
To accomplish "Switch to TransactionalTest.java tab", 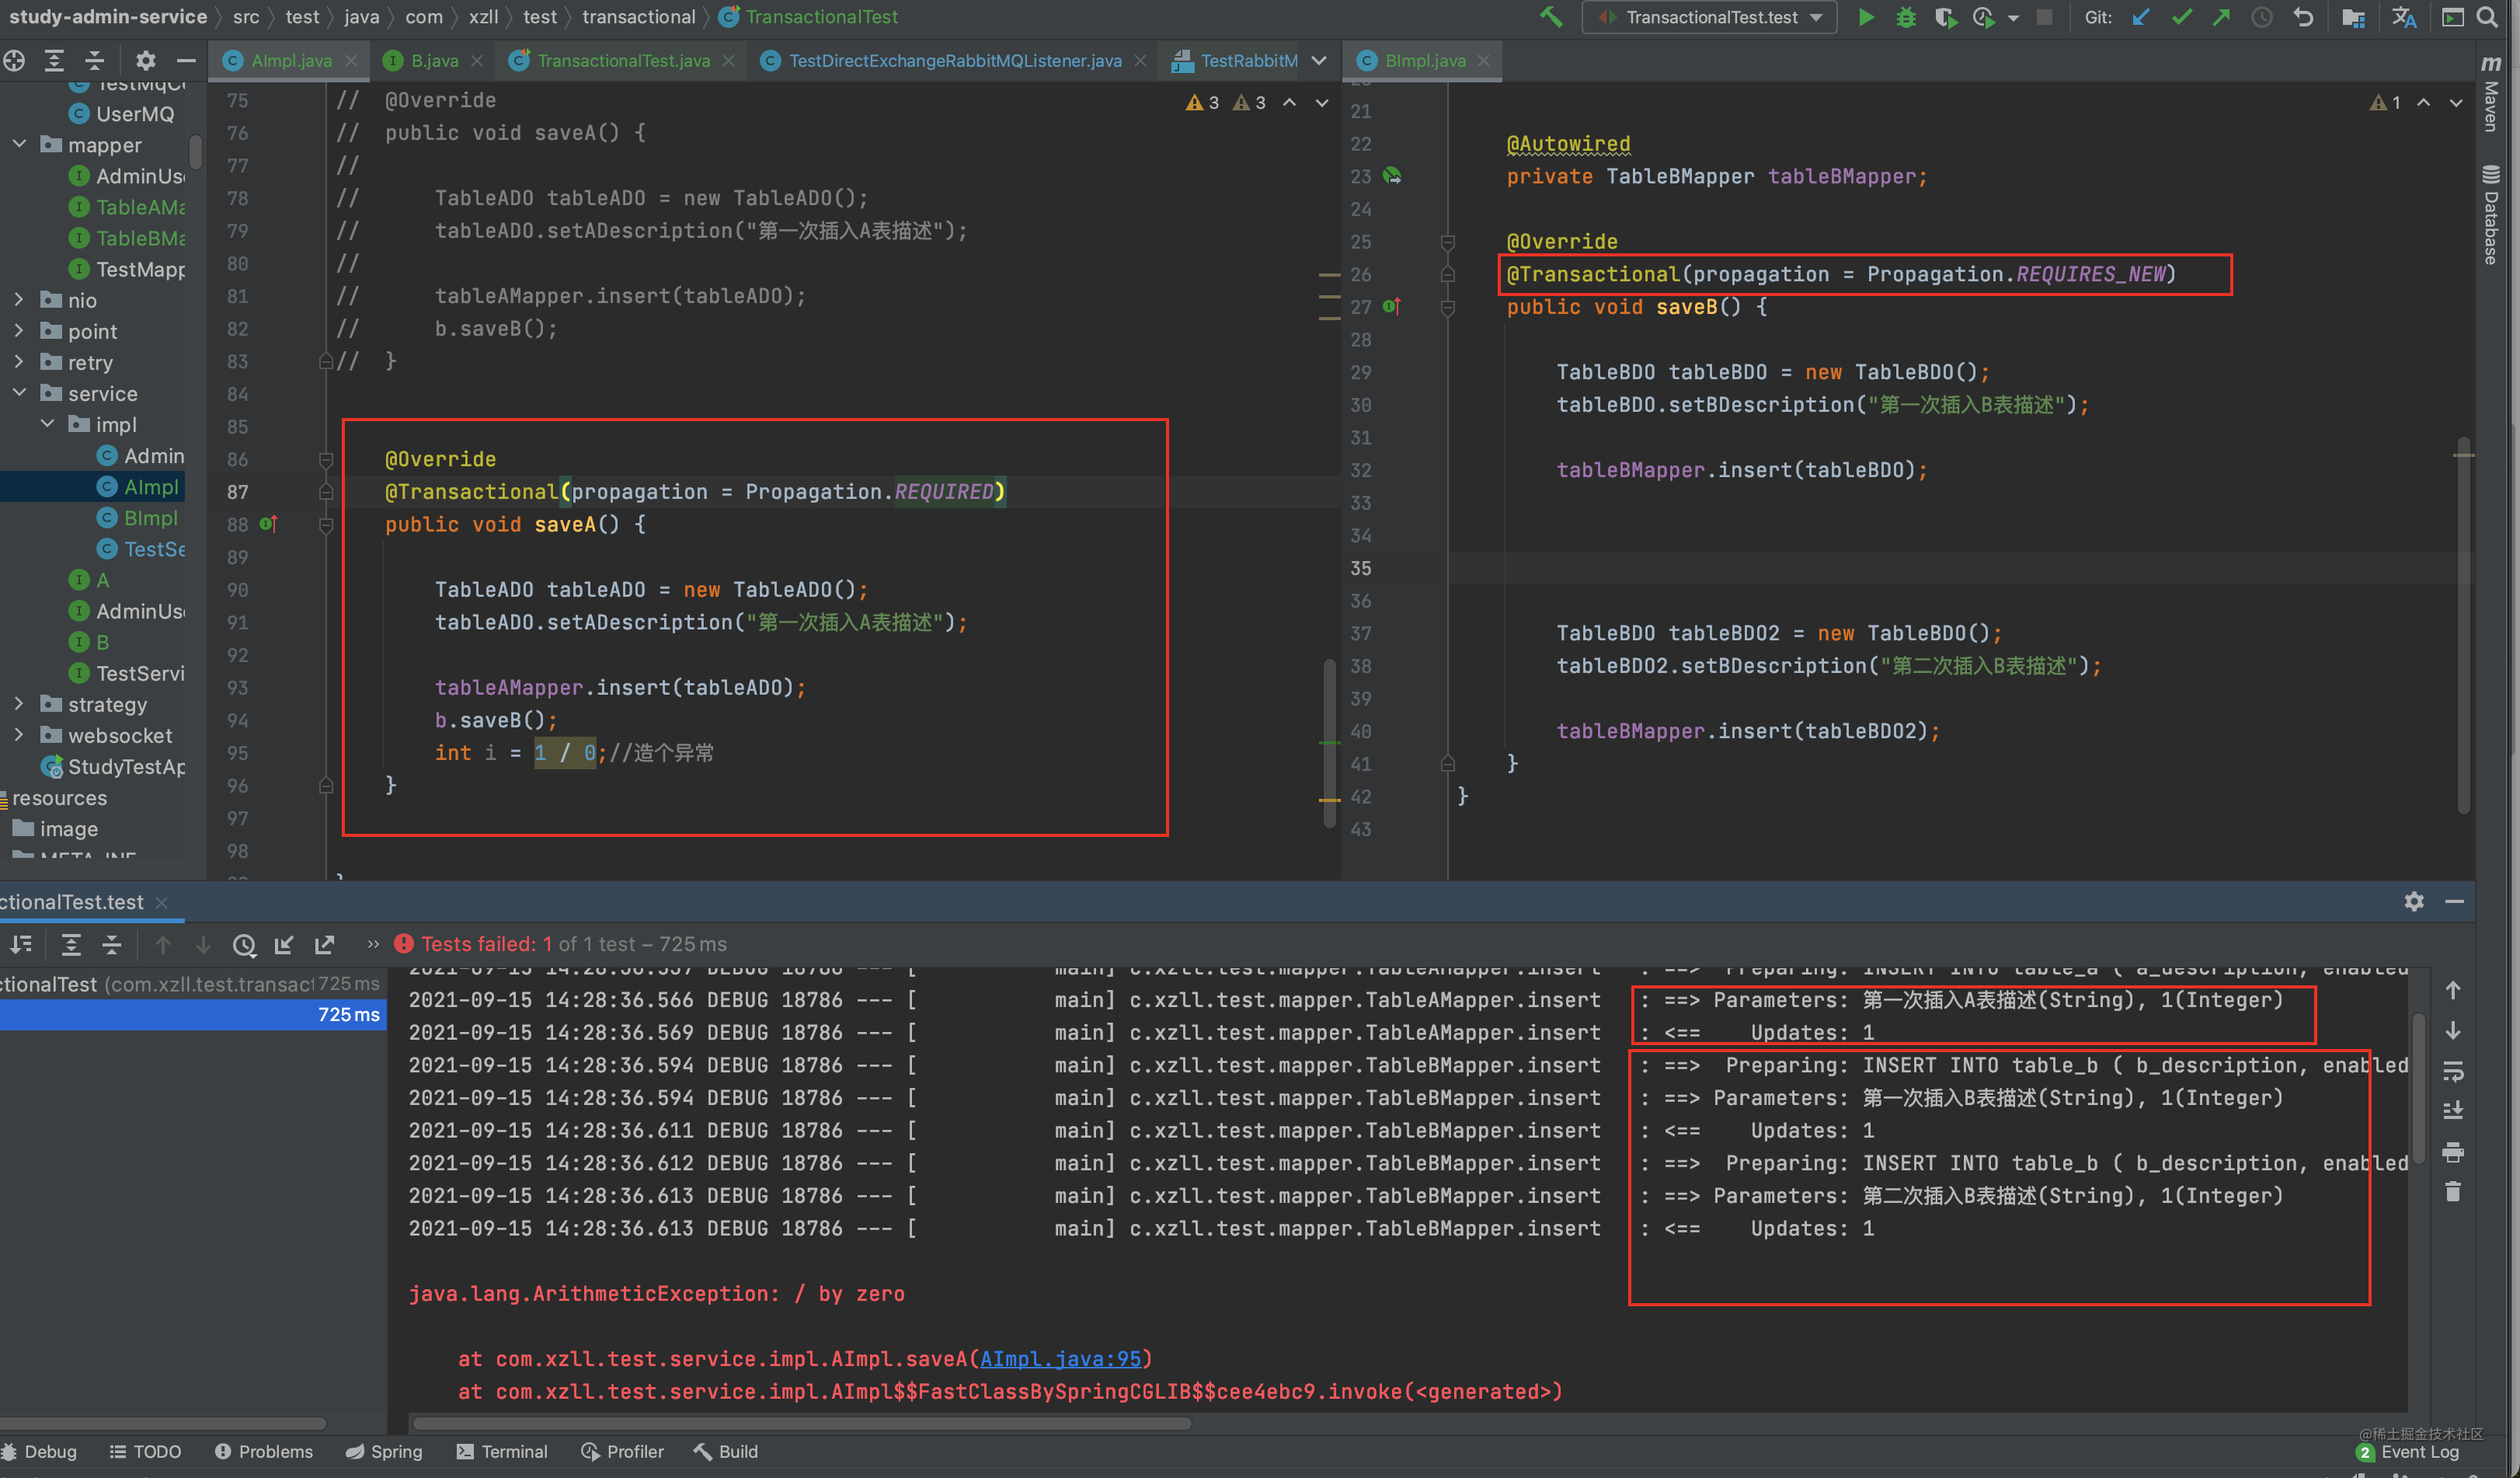I will [622, 61].
